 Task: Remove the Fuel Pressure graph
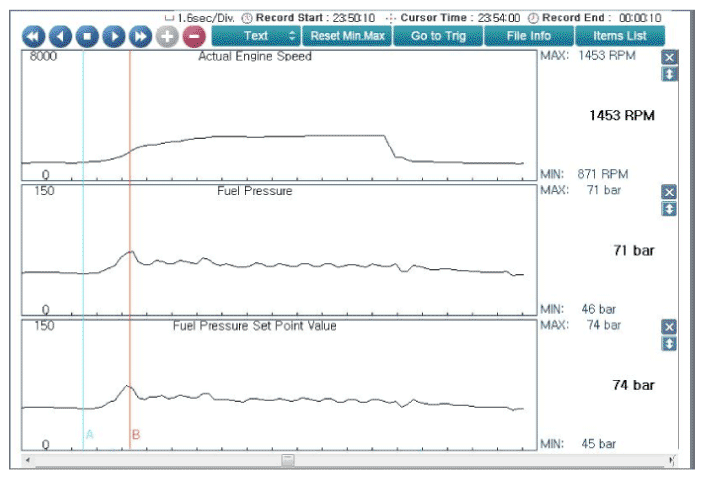click(670, 192)
